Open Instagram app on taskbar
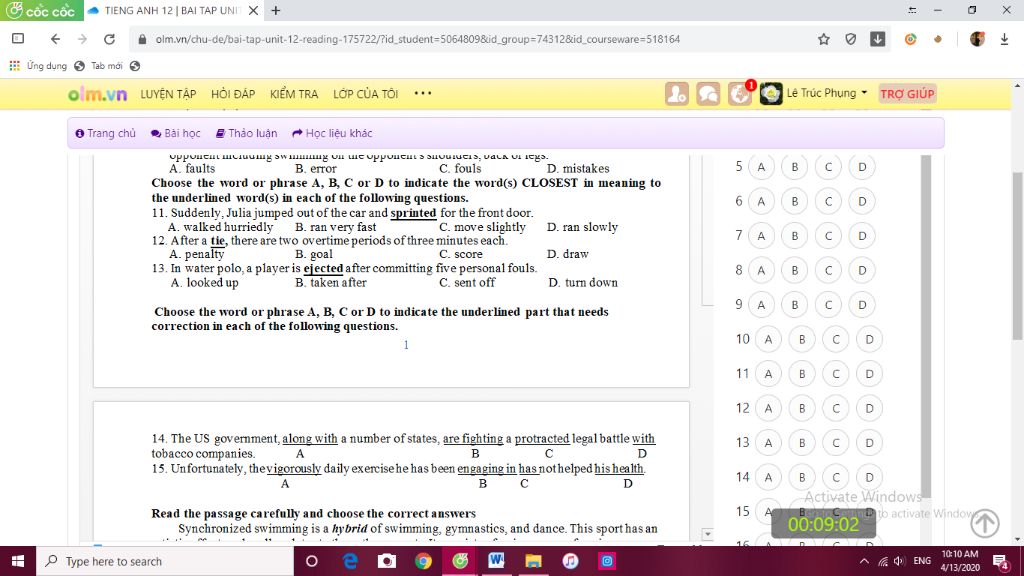 607,561
